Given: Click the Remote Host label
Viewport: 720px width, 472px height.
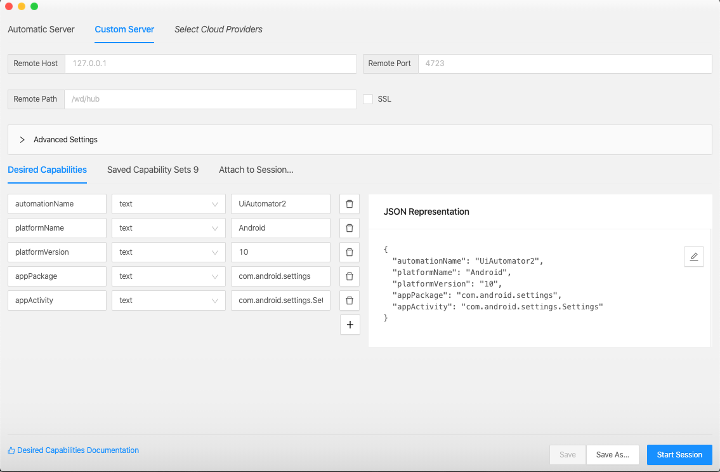Looking at the screenshot, I should coord(36,63).
